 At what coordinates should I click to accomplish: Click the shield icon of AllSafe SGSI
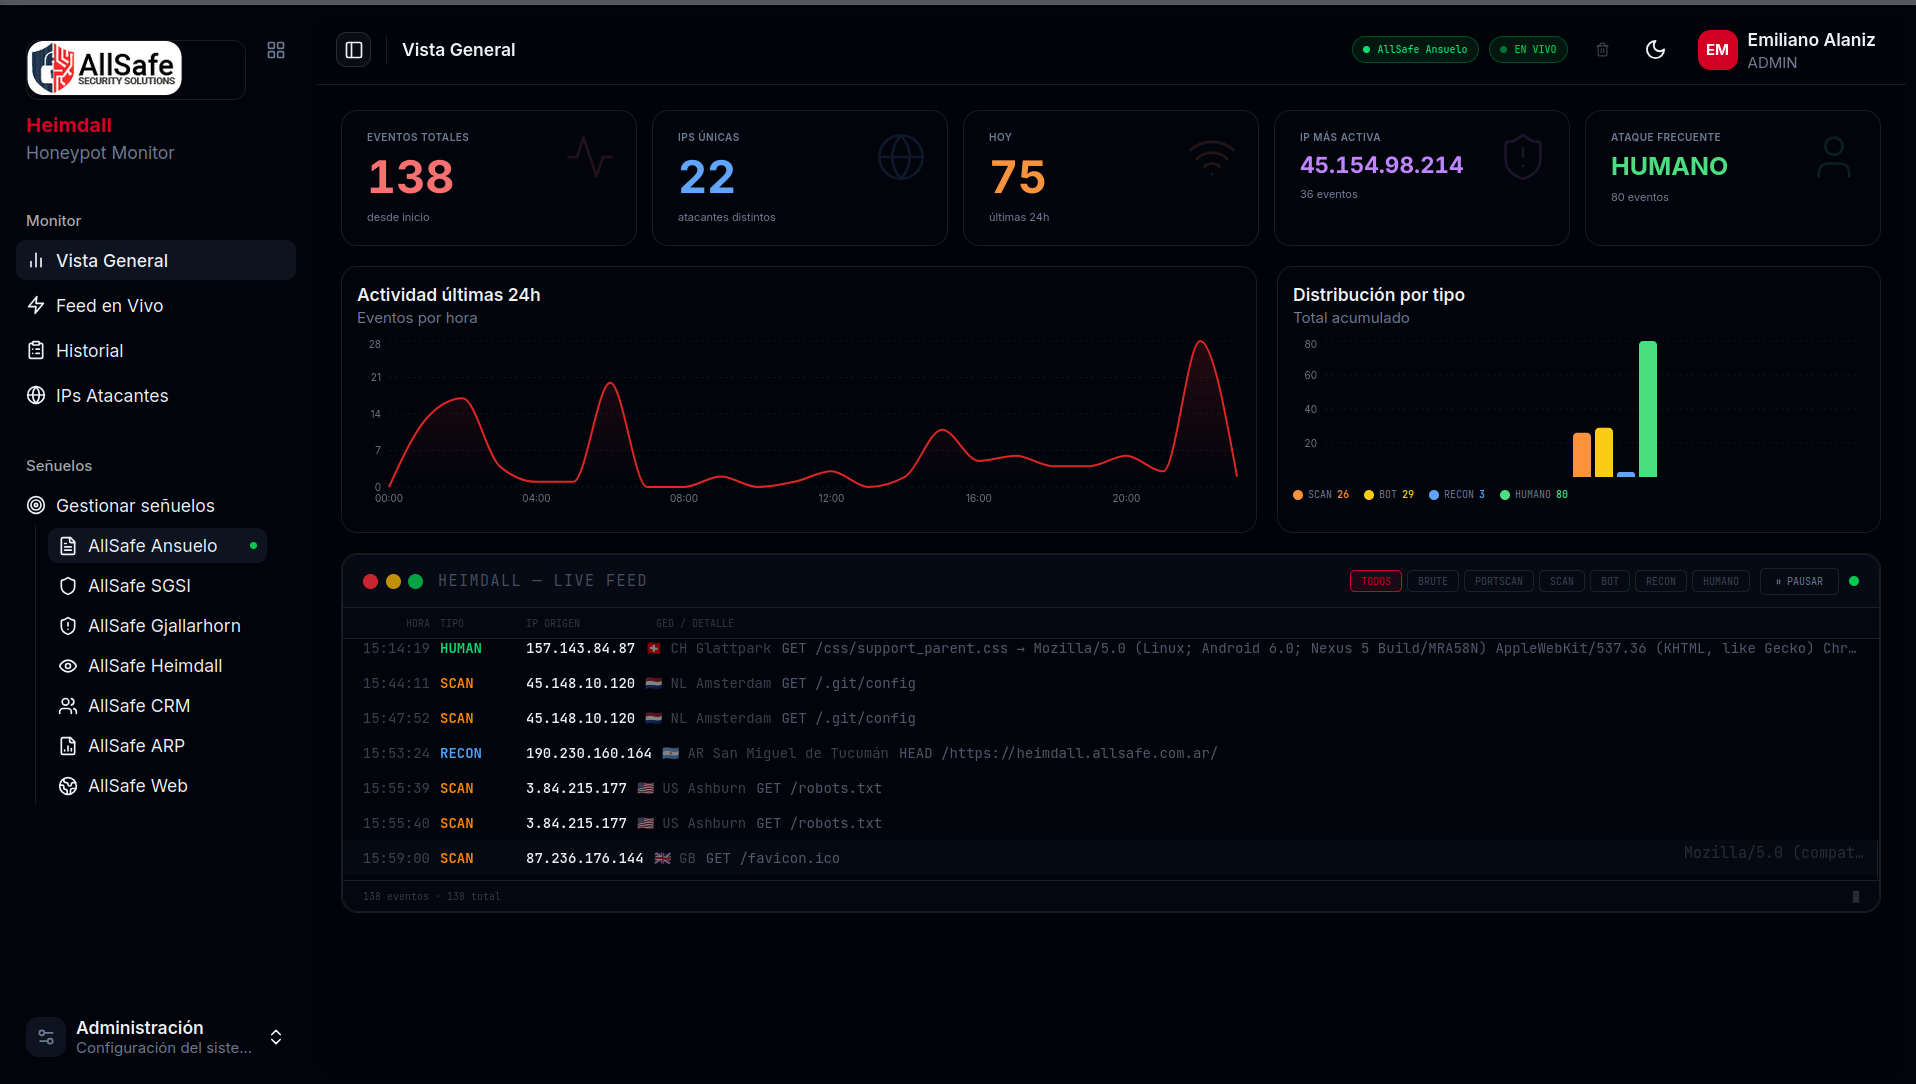[x=68, y=585]
